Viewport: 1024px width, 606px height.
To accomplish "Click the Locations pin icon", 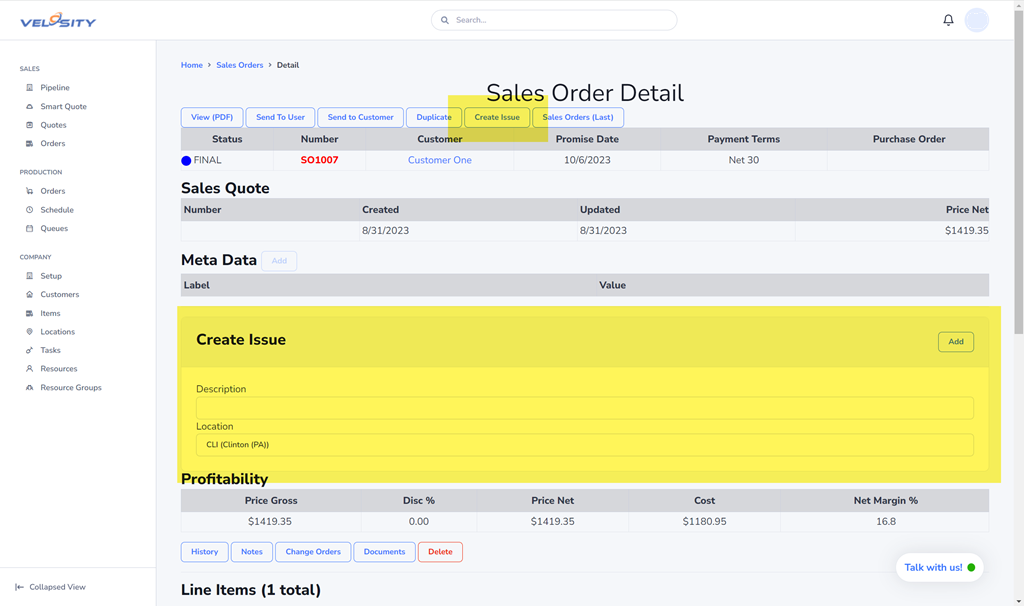I will [x=30, y=332].
